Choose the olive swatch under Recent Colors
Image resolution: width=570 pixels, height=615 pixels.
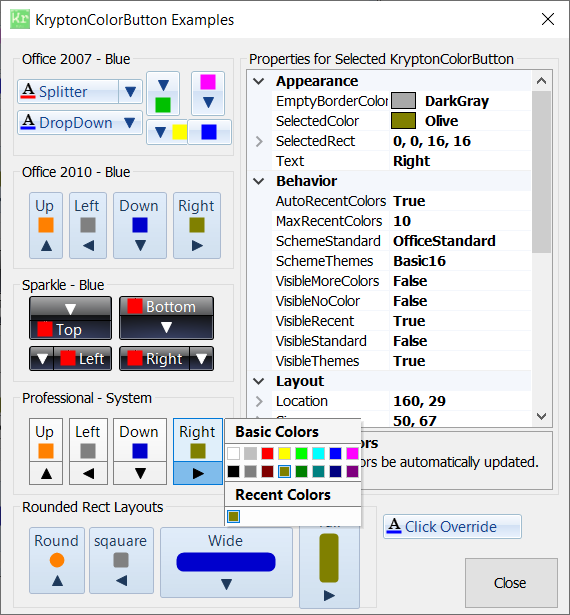[x=233, y=517]
